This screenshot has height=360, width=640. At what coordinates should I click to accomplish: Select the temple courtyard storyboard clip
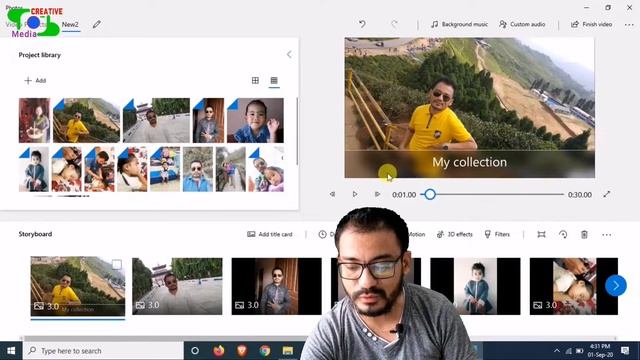tap(177, 286)
